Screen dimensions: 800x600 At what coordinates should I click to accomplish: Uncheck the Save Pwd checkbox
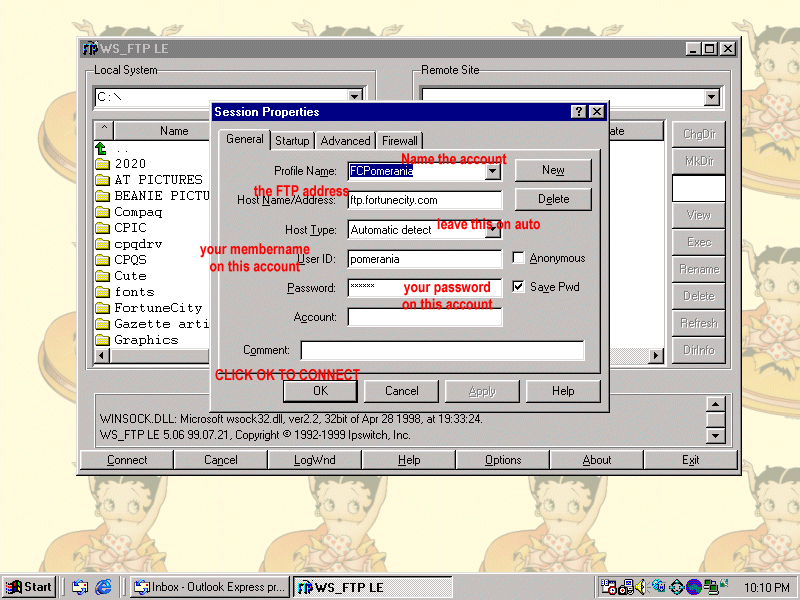[x=518, y=286]
